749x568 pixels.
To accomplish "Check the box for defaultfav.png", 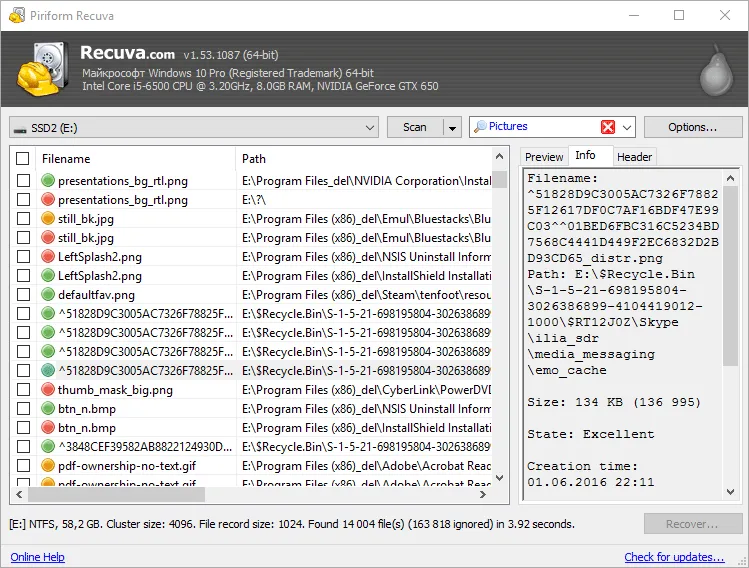I will [x=23, y=295].
